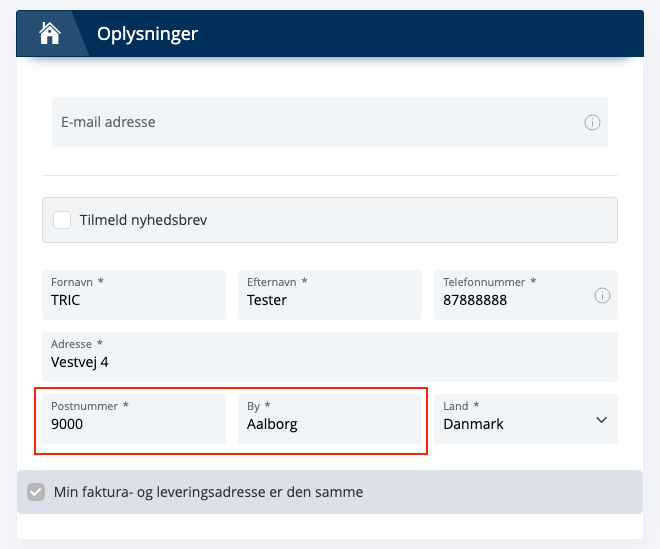Tick the Tilmeld nyhedsbrev checkbox
The height and width of the screenshot is (549, 660).
click(x=62, y=220)
